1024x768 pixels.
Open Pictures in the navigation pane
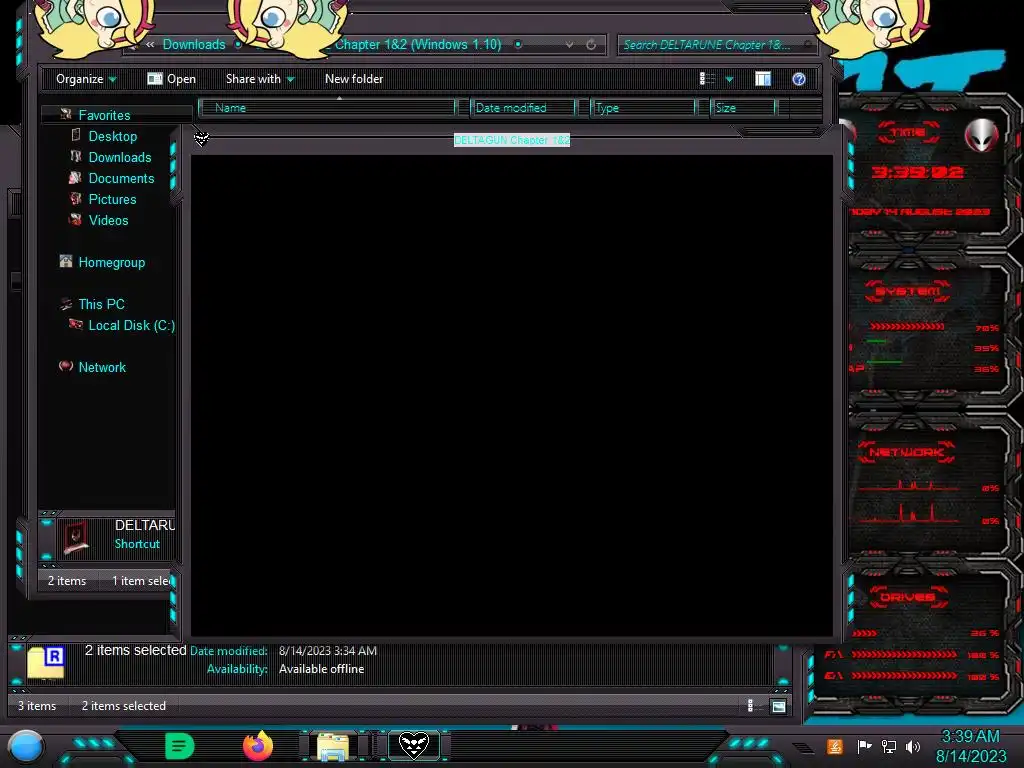(x=112, y=199)
